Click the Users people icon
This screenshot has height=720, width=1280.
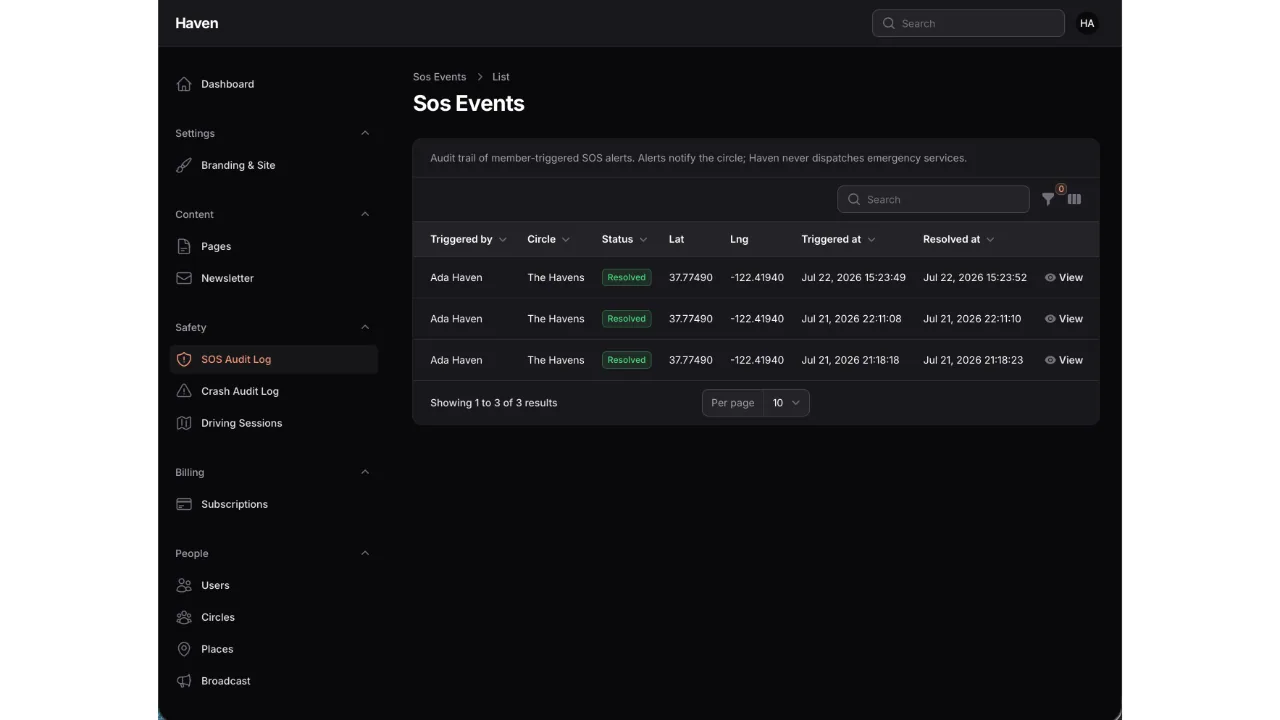[184, 585]
